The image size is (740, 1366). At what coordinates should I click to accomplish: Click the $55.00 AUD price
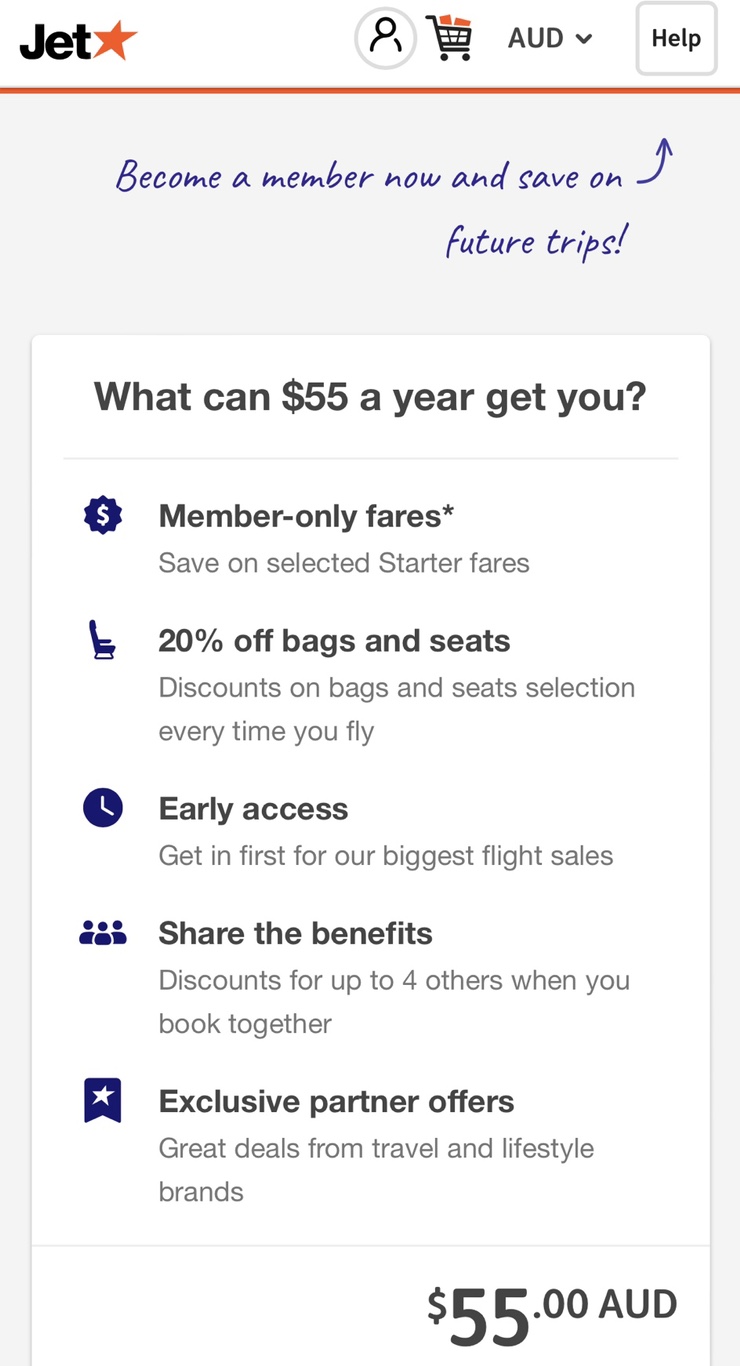pyautogui.click(x=552, y=1312)
